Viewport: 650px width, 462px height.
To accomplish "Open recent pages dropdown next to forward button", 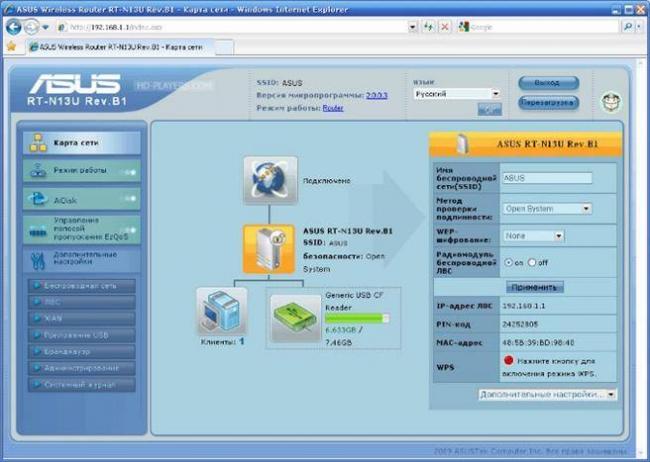I will 46,28.
